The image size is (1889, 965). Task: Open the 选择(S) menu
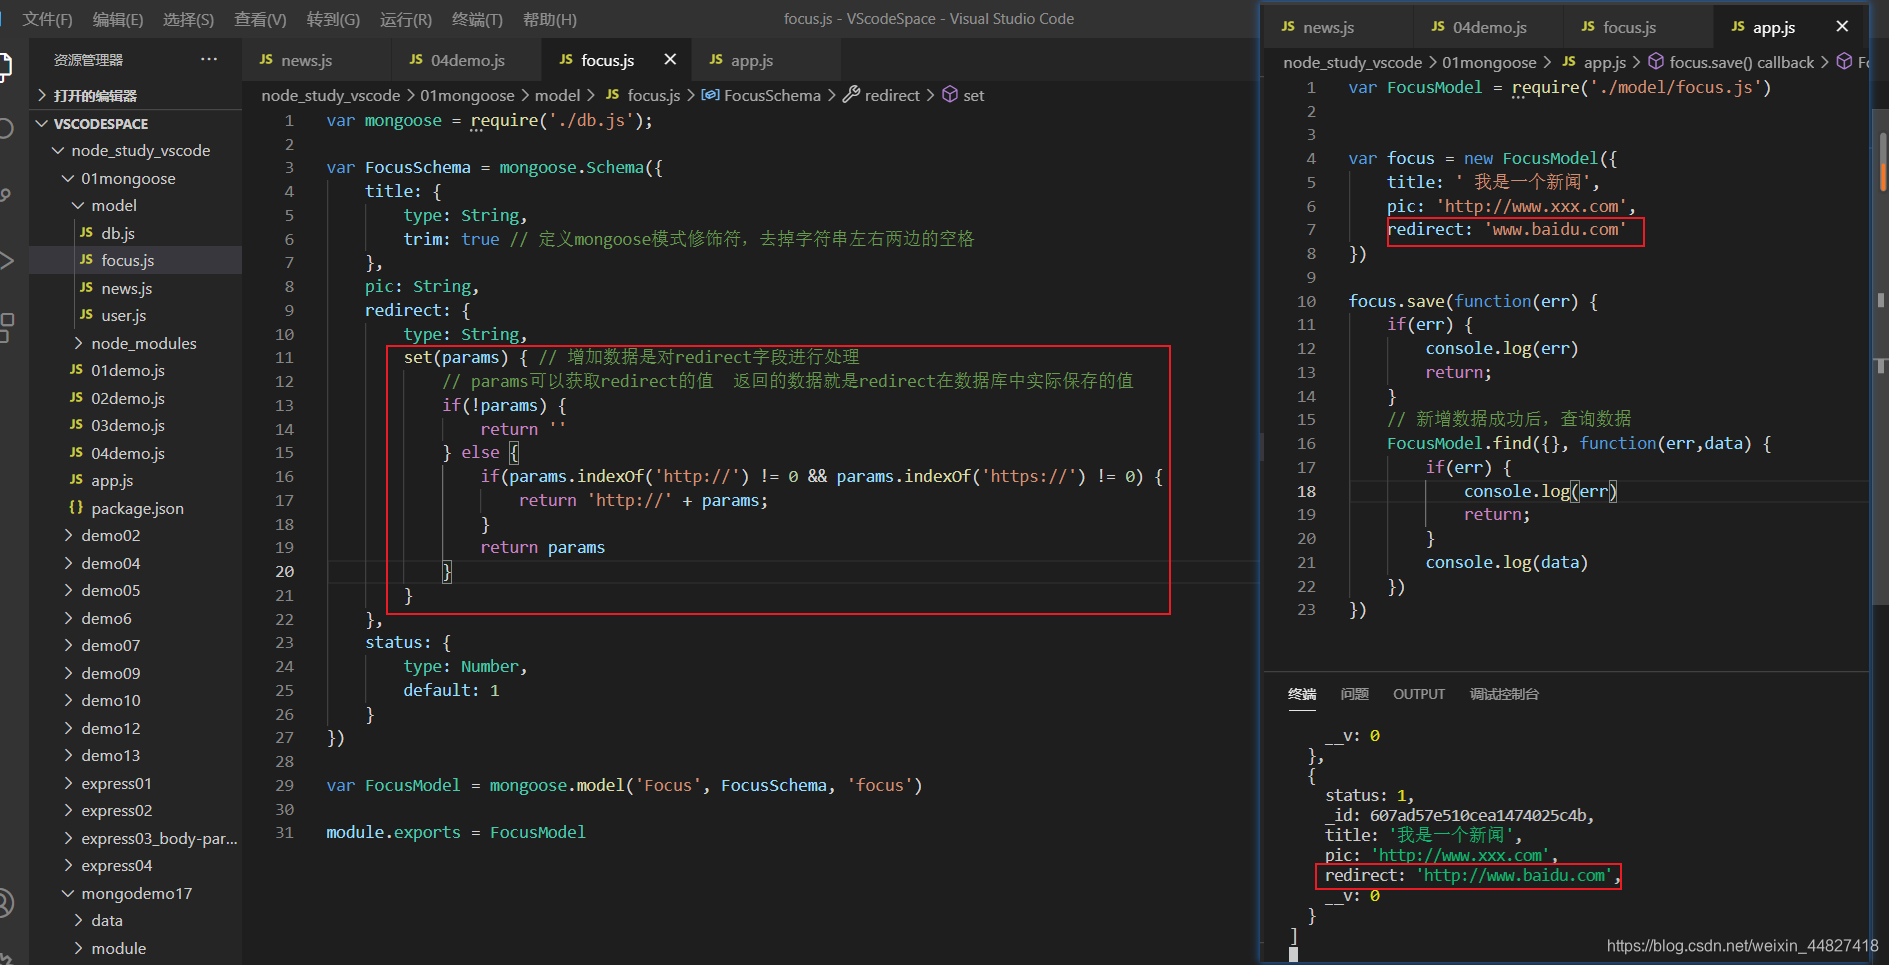tap(188, 19)
